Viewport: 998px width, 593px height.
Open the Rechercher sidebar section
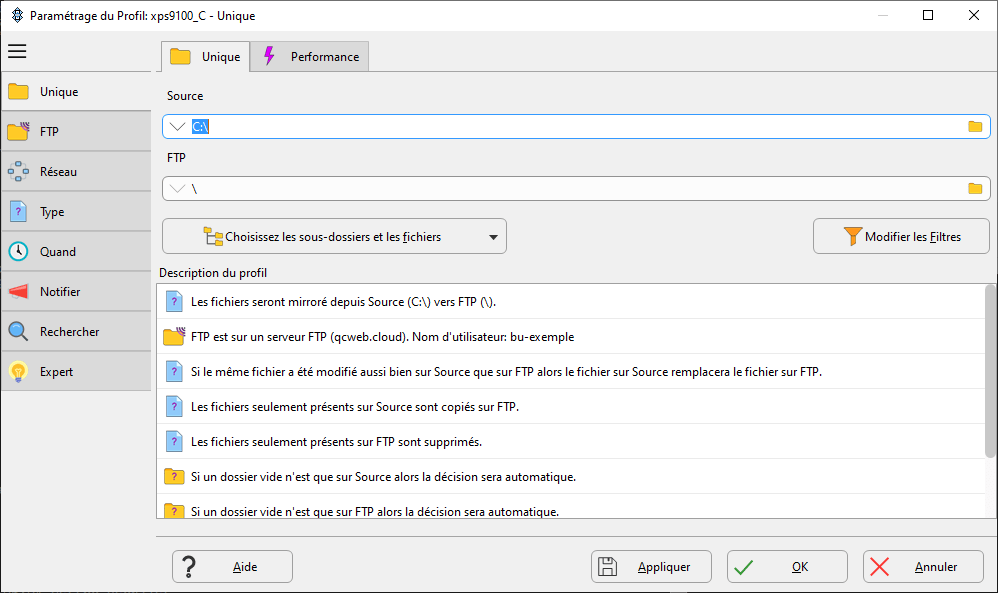click(76, 332)
